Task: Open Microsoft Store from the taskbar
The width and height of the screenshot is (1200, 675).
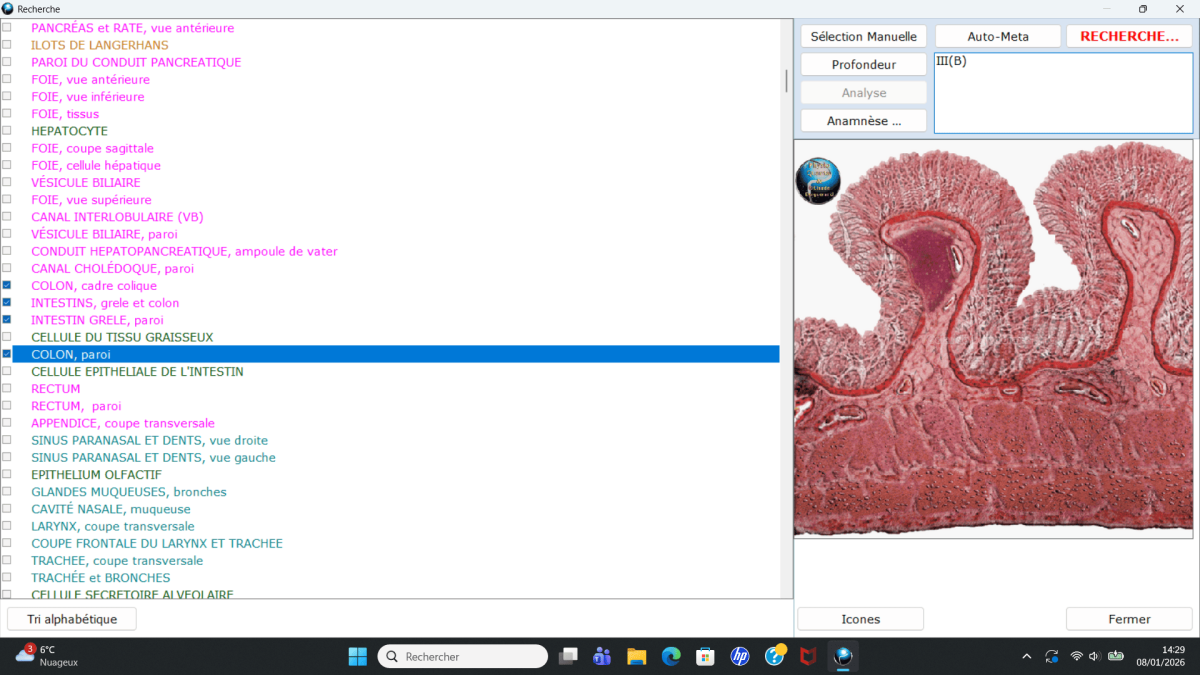Action: click(x=705, y=656)
